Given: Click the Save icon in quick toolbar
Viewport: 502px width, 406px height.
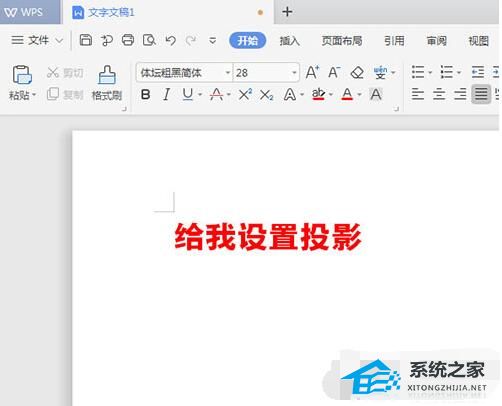Looking at the screenshot, I should [86, 40].
